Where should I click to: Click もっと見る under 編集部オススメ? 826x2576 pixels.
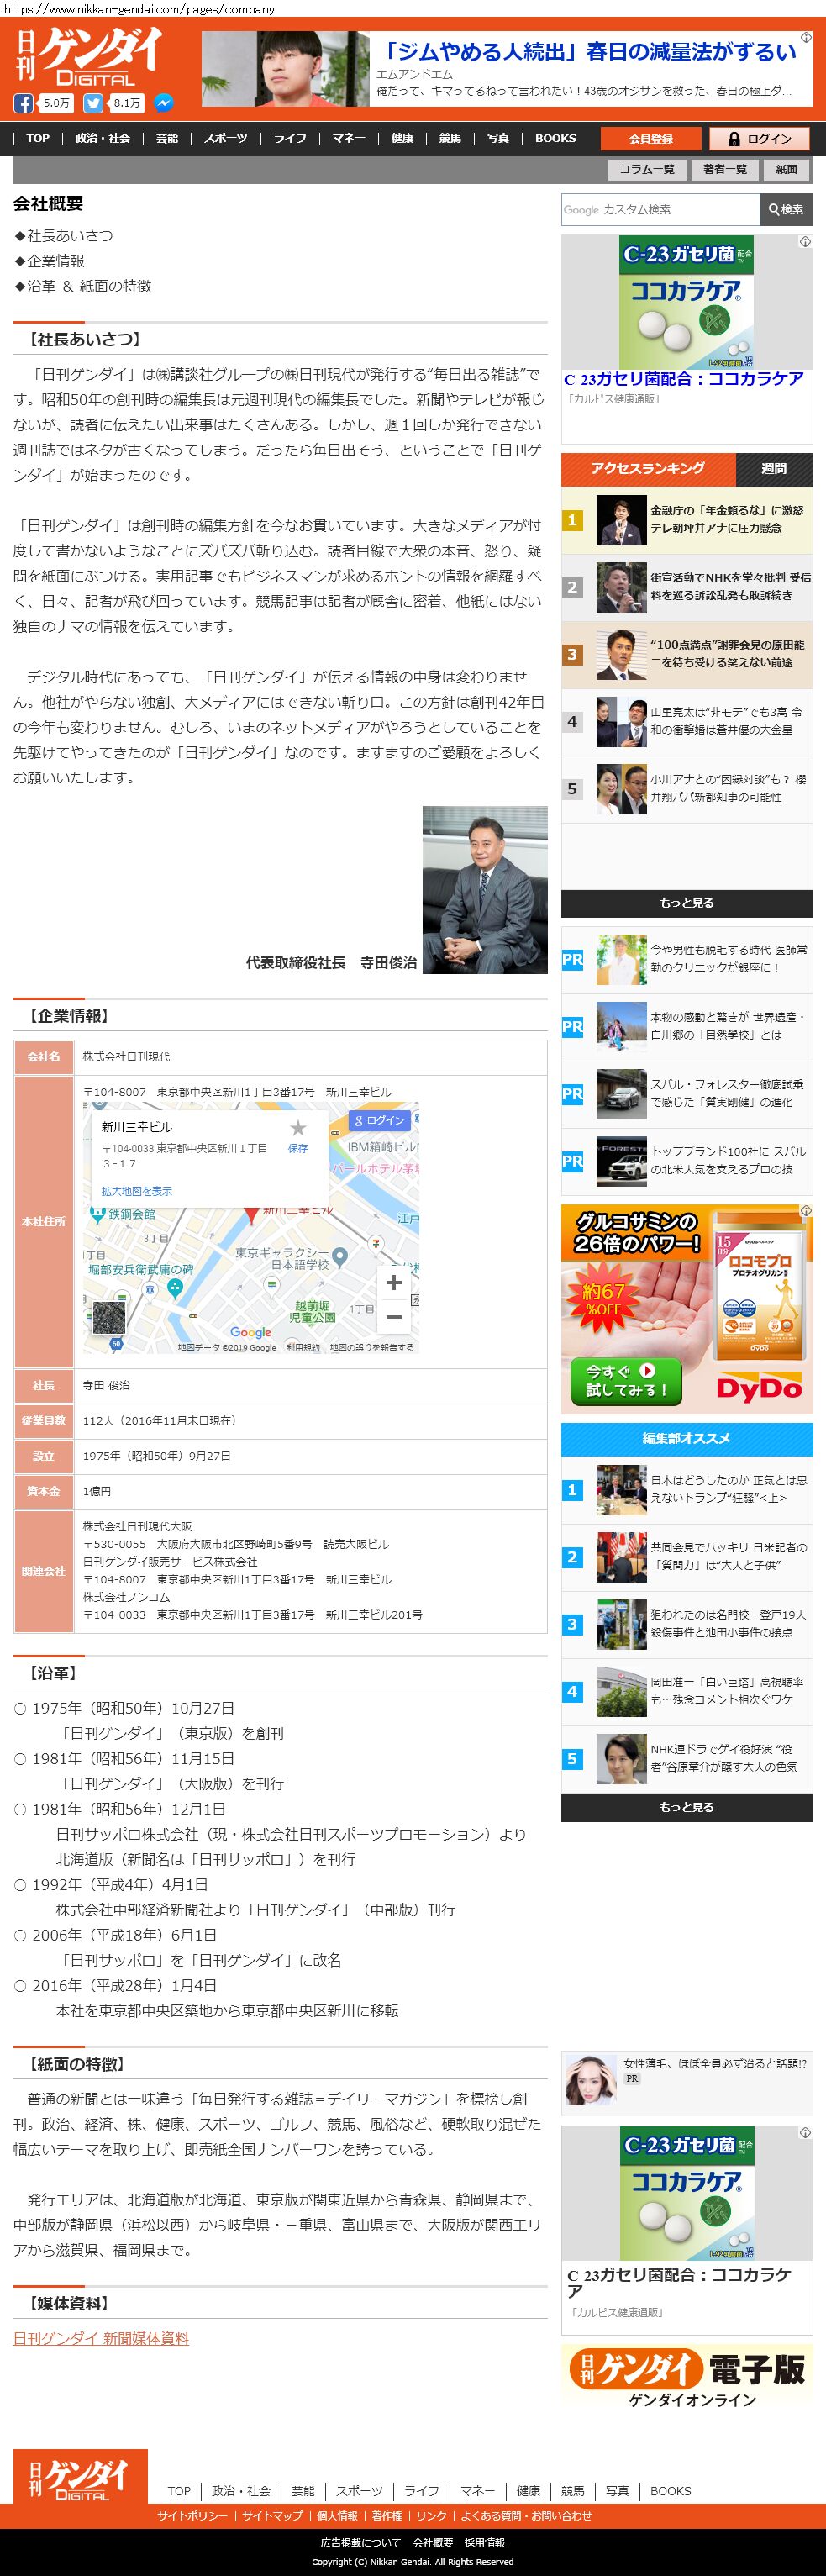coord(686,1808)
